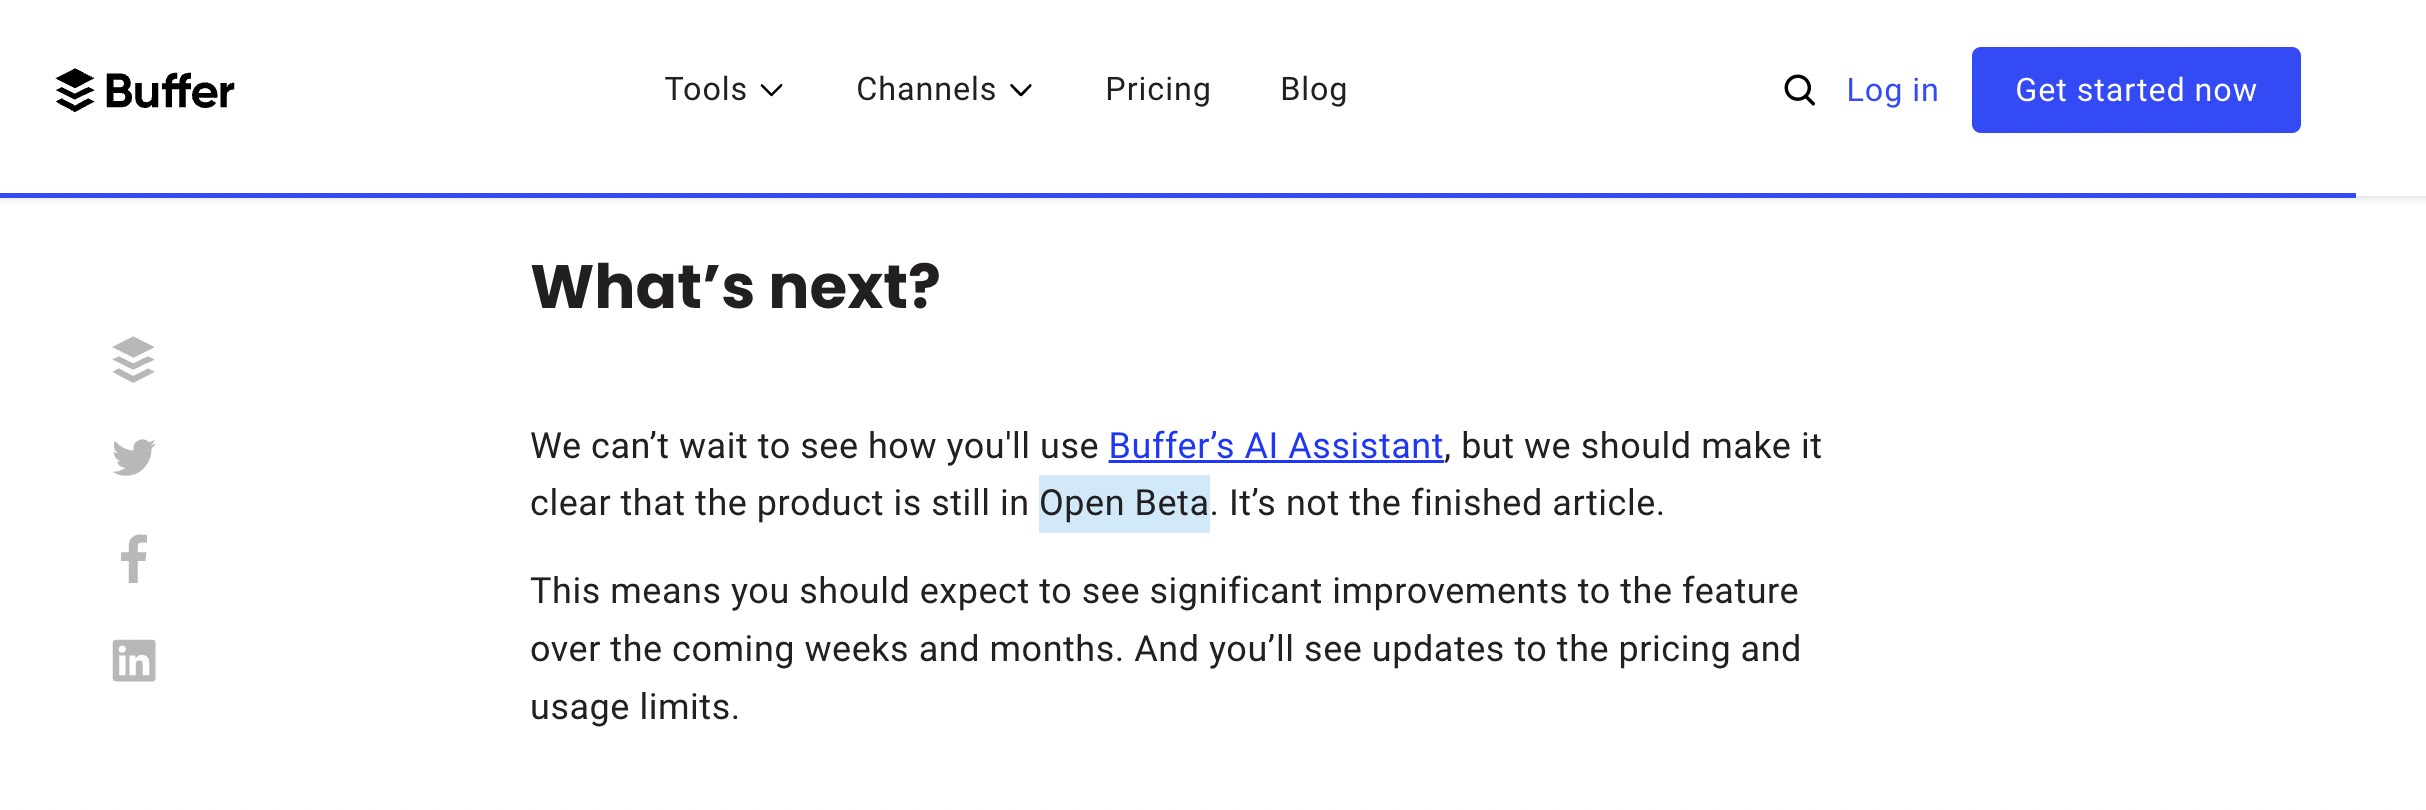Expand the Tools dropdown

(722, 90)
